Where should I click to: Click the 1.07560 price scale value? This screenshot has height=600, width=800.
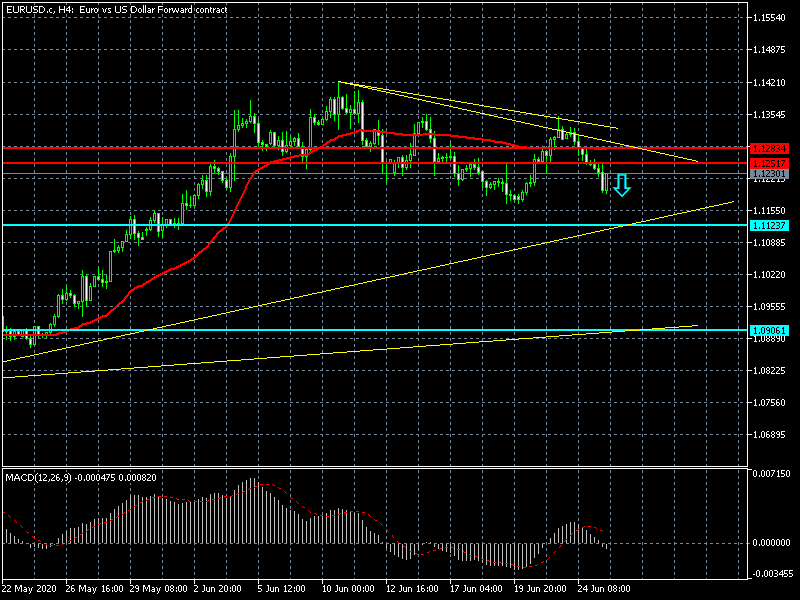(769, 403)
